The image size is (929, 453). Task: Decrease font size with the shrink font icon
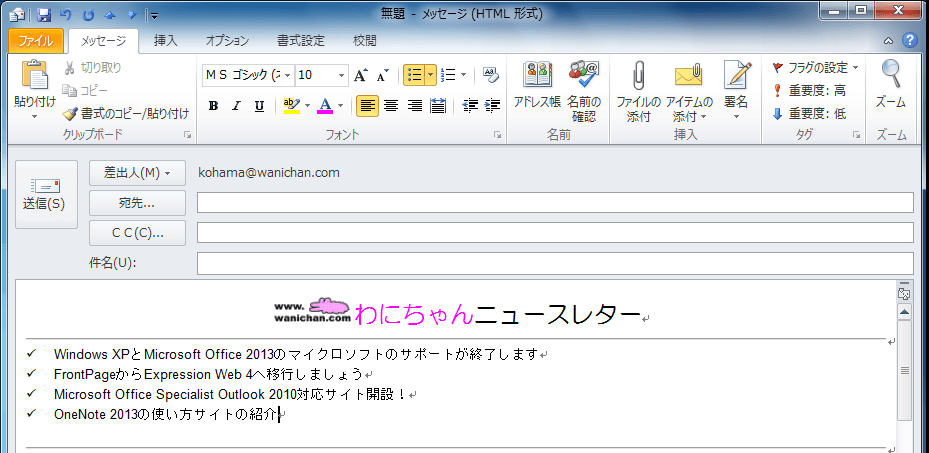[383, 75]
